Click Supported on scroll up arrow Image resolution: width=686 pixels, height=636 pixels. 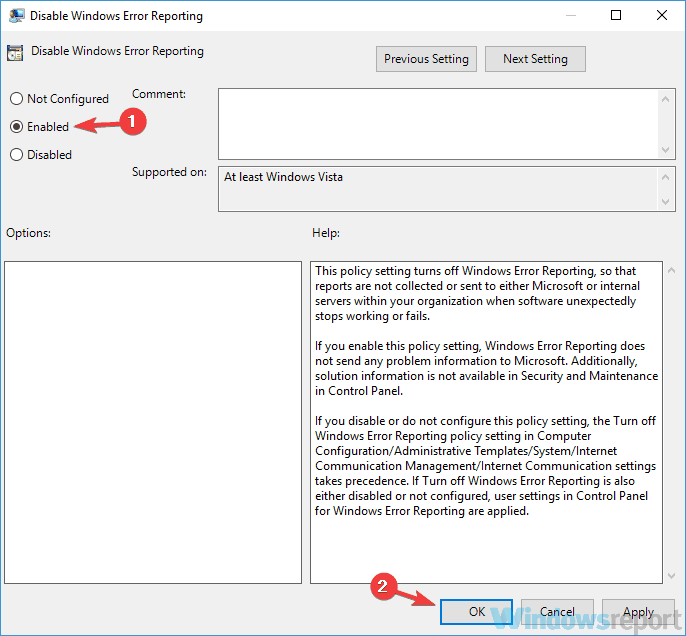[x=665, y=177]
